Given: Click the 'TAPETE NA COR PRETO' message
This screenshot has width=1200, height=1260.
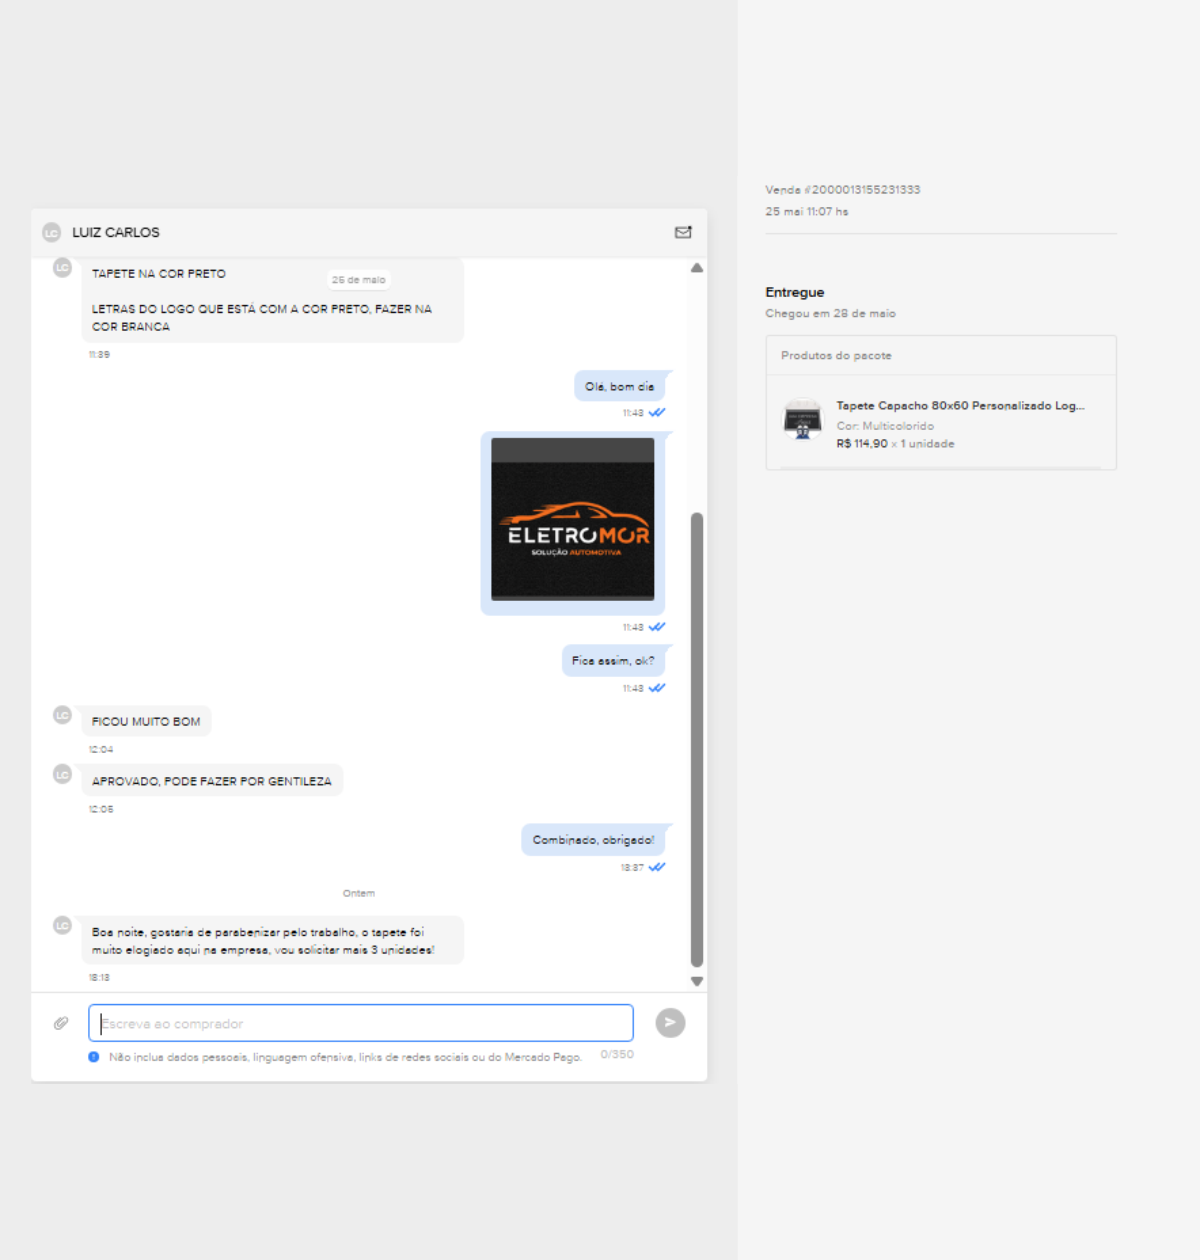Looking at the screenshot, I should tap(272, 300).
